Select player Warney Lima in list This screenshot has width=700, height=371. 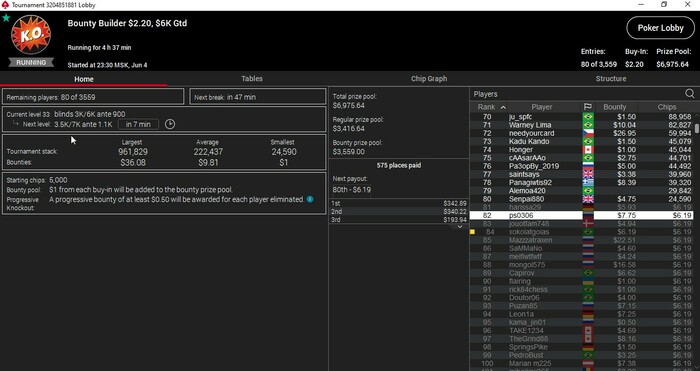pos(582,125)
